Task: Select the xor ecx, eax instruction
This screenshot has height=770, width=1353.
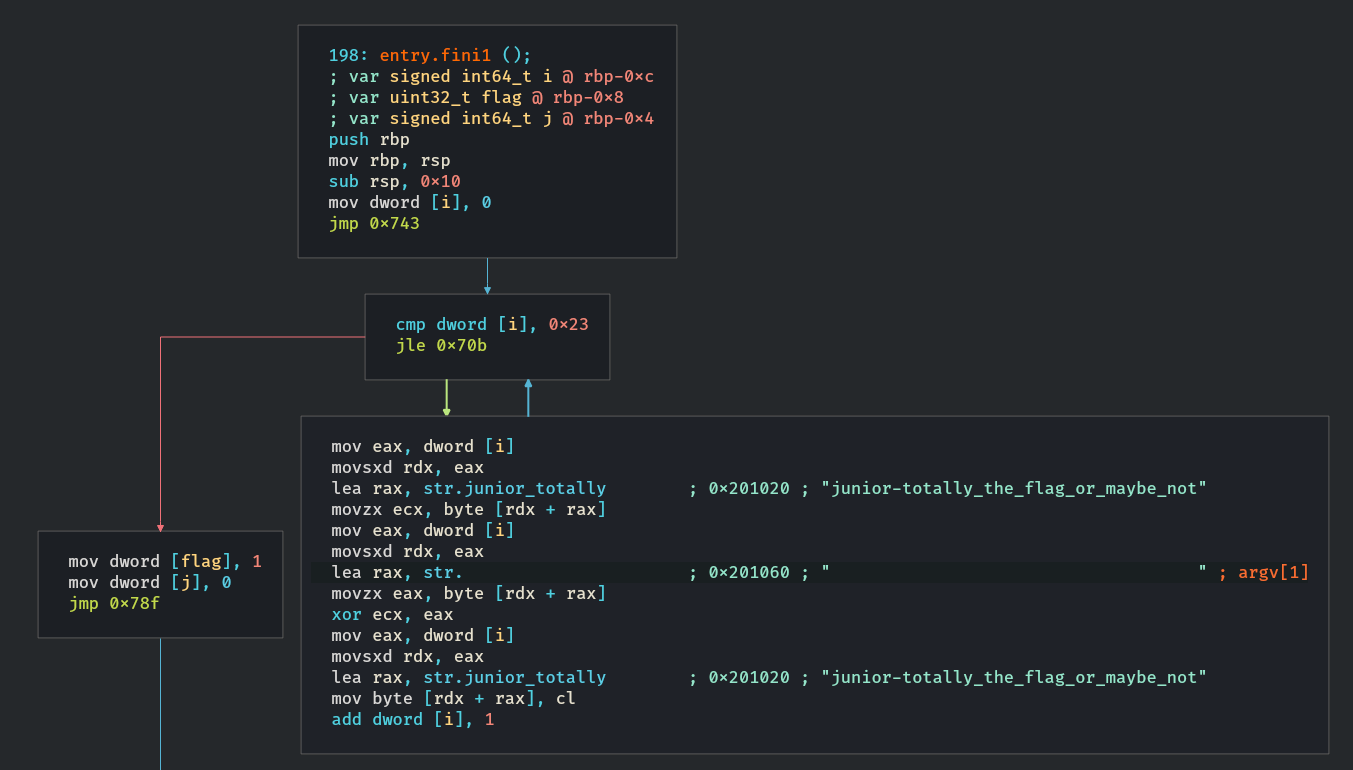Action: click(392, 615)
